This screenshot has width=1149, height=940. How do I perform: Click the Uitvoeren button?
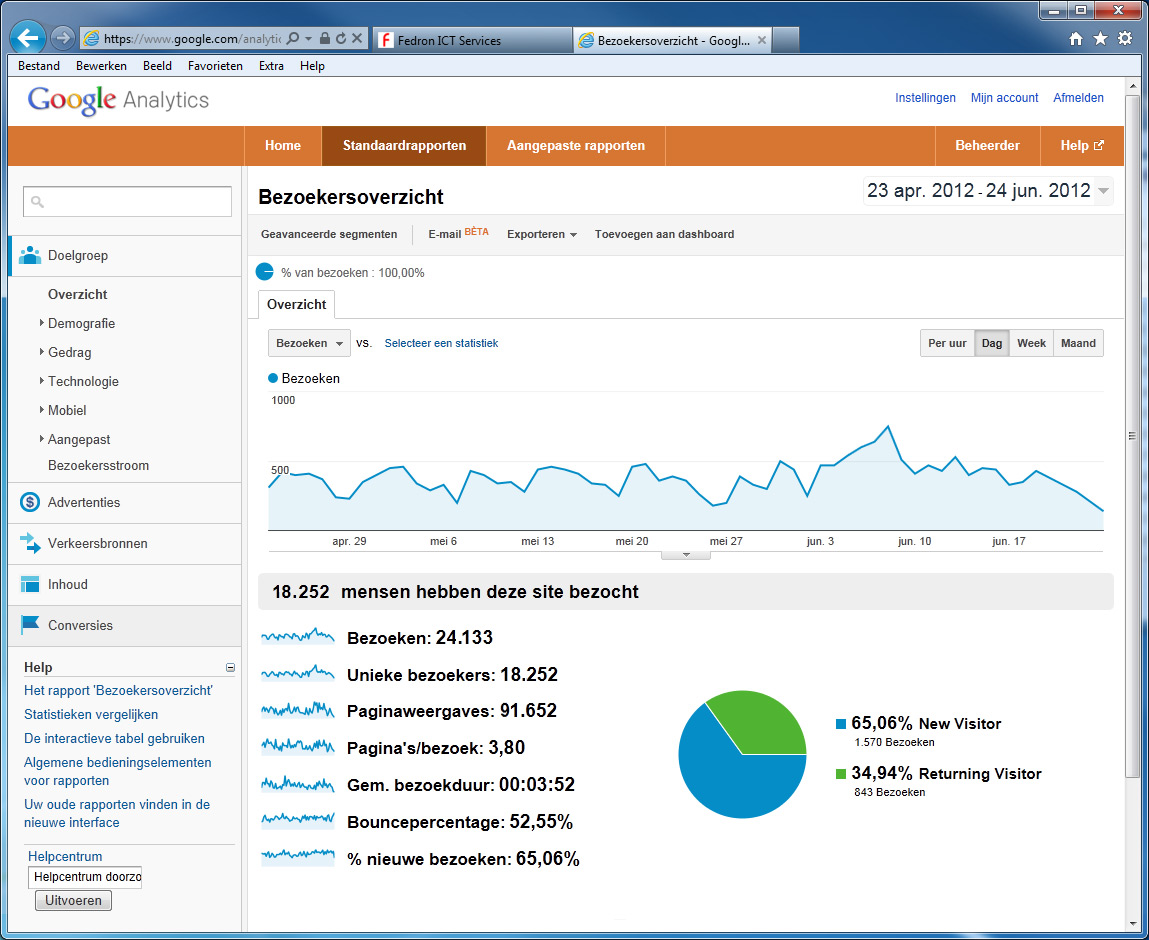pyautogui.click(x=73, y=900)
